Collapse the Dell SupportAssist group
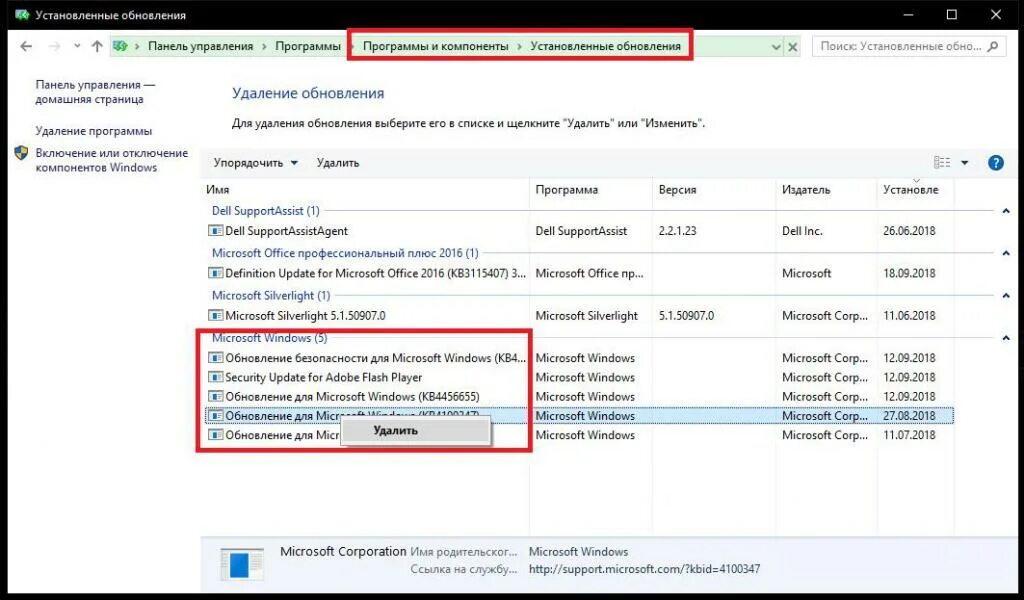 (x=1006, y=211)
